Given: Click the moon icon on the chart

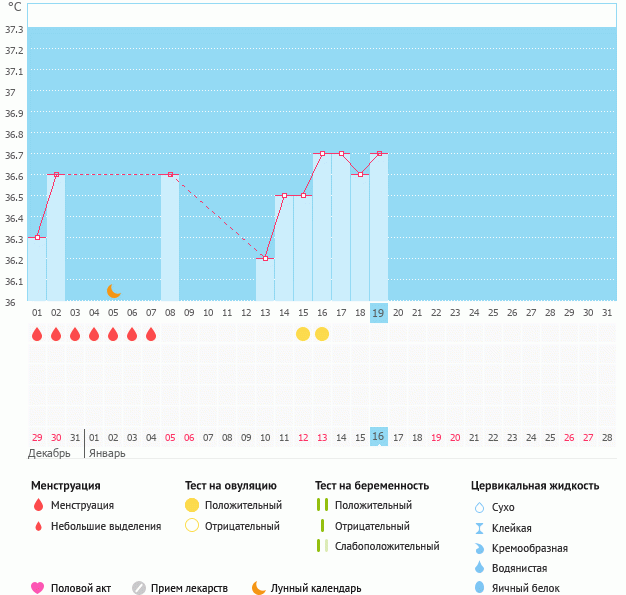Looking at the screenshot, I should click(114, 291).
